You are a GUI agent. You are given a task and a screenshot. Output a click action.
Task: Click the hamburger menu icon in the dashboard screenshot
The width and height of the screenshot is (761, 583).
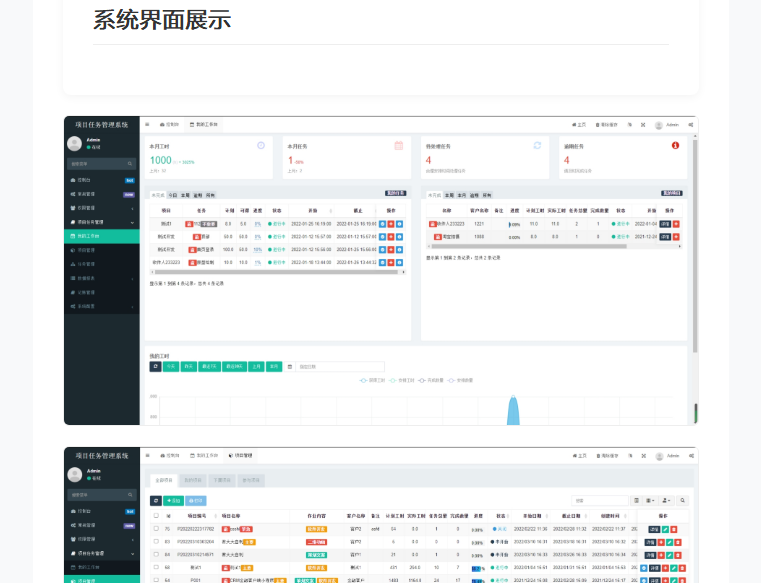147,125
